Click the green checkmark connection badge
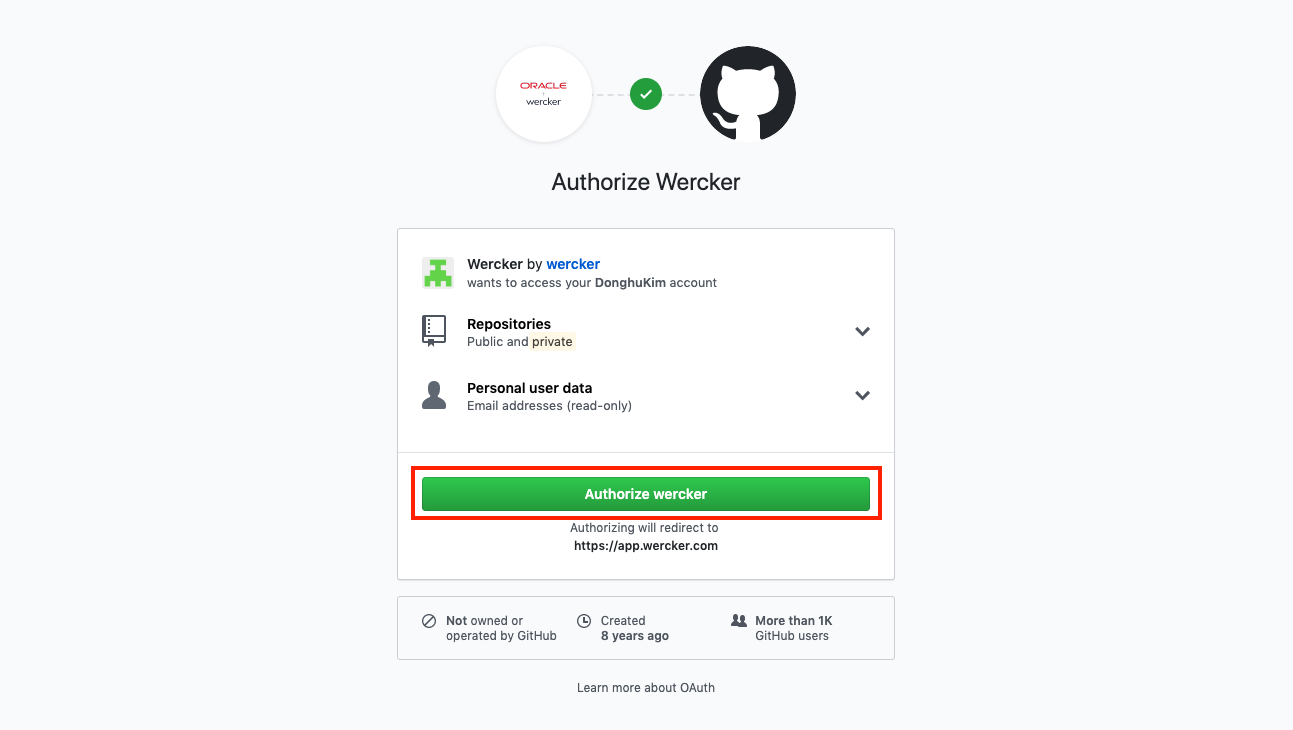 (x=646, y=94)
